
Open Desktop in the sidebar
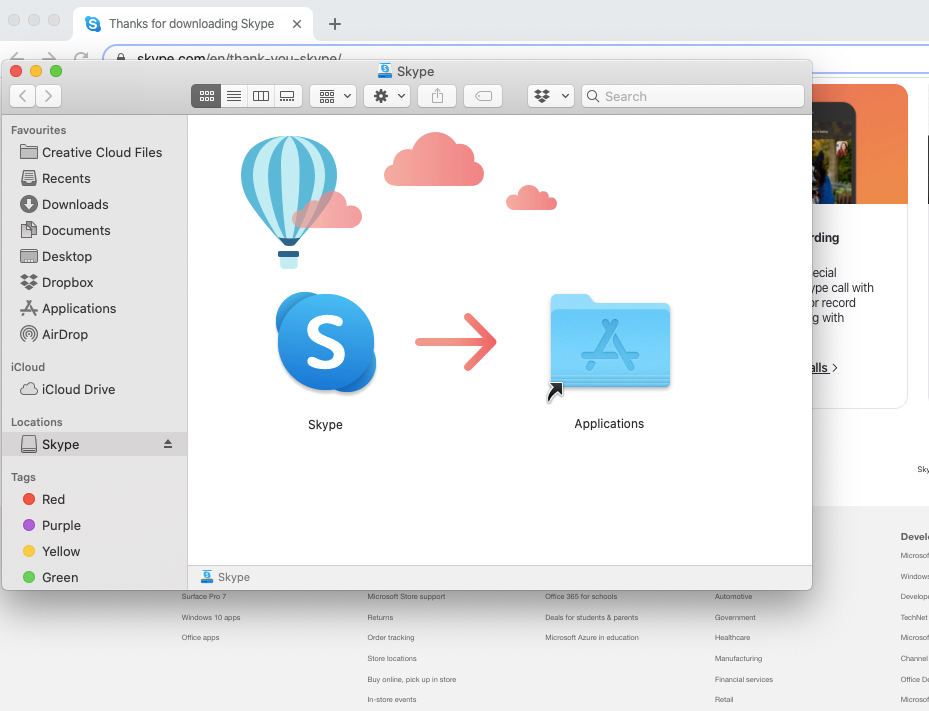(95, 257)
